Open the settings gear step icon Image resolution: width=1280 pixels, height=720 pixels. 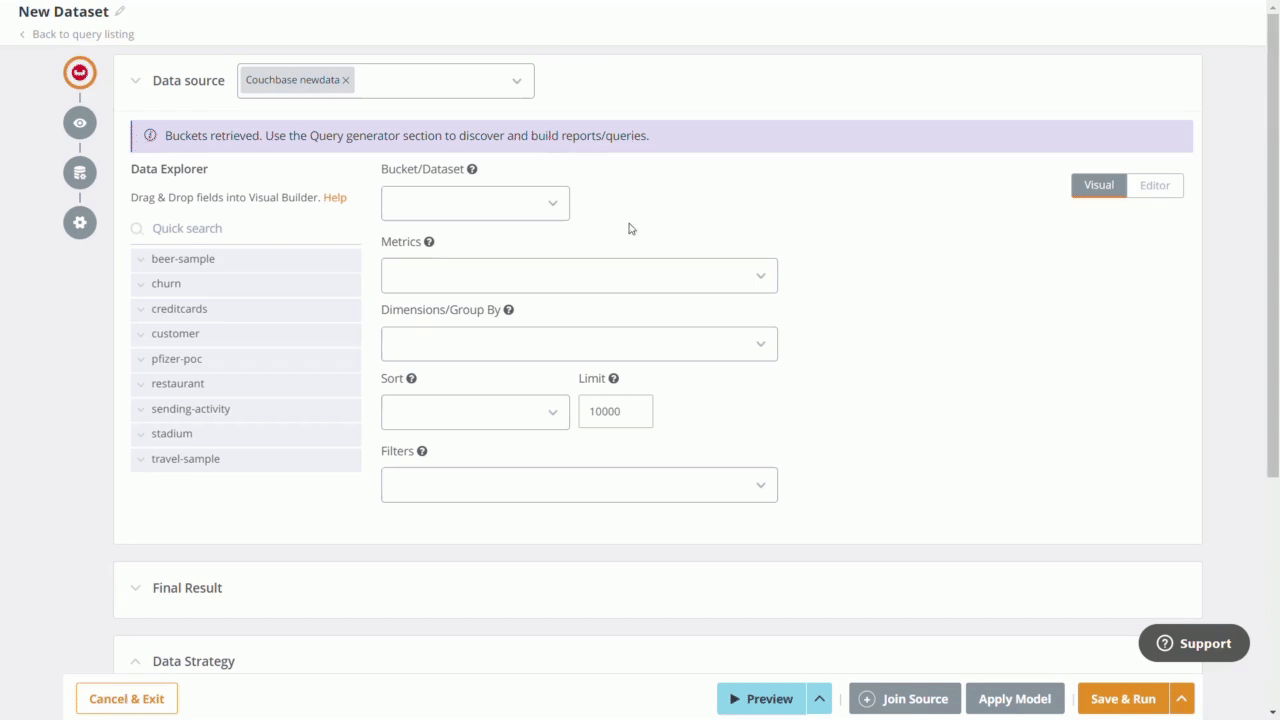[x=79, y=222]
